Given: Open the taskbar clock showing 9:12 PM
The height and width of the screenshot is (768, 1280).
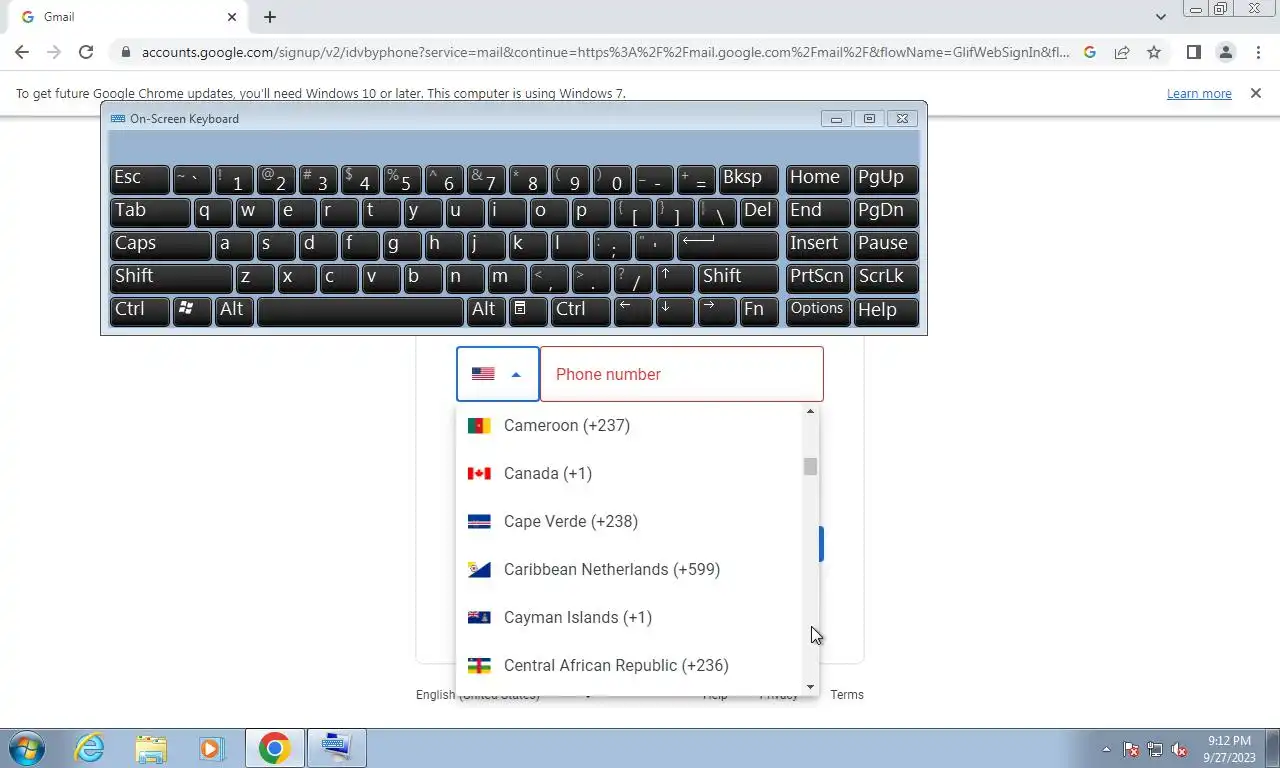Looking at the screenshot, I should (x=1229, y=749).
